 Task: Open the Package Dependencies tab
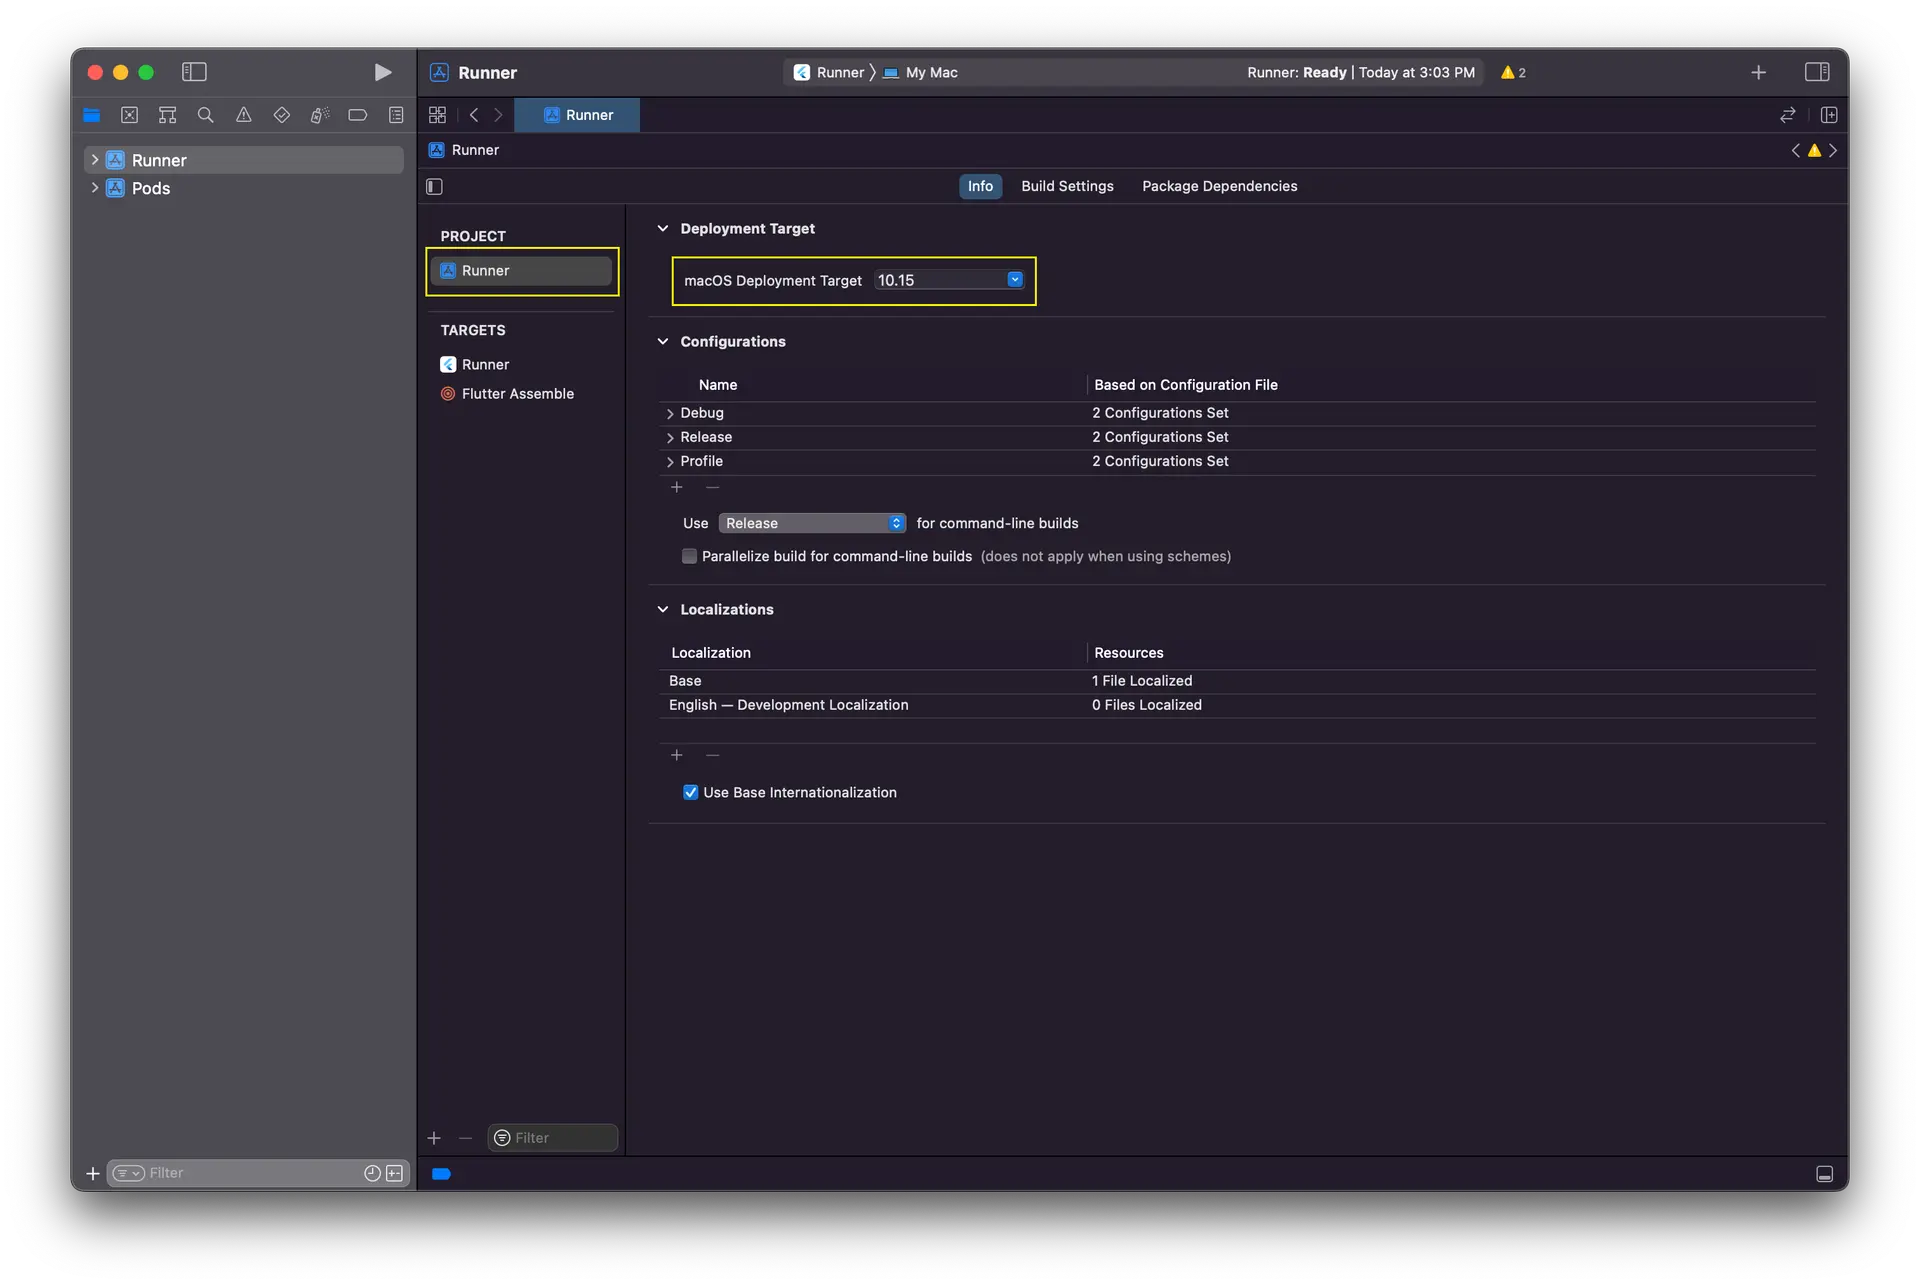(1219, 186)
